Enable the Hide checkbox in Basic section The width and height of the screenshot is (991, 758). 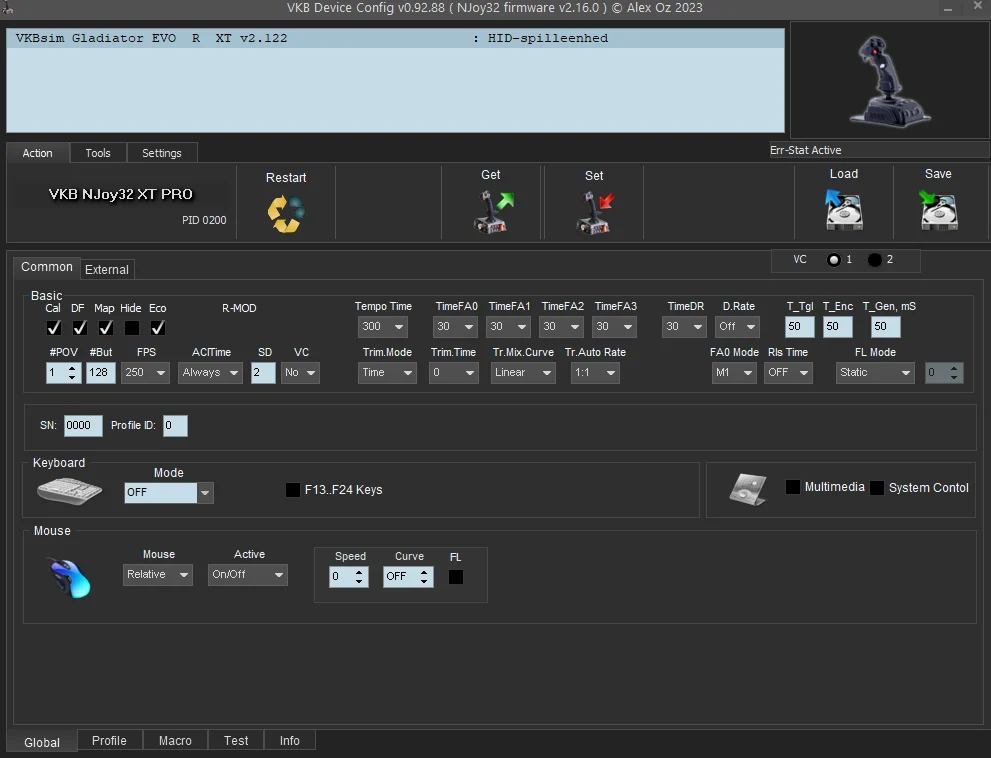[131, 327]
